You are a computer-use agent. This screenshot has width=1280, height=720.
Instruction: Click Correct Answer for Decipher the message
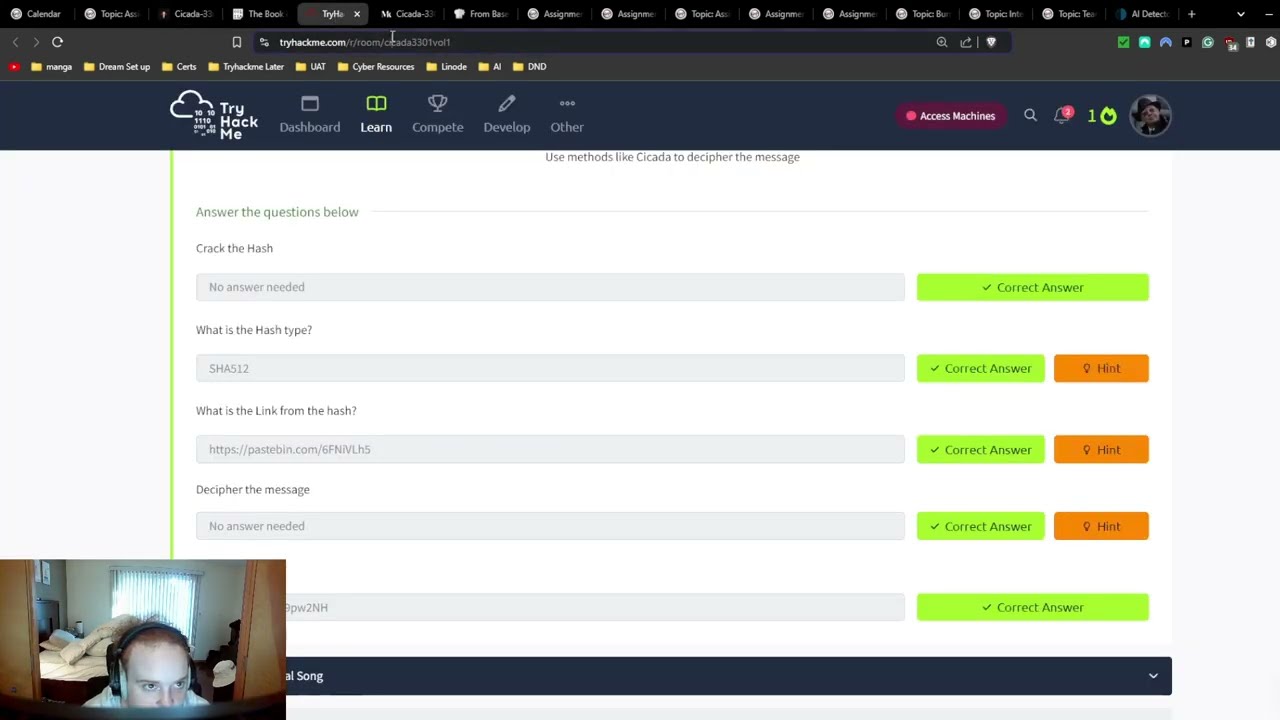click(980, 526)
